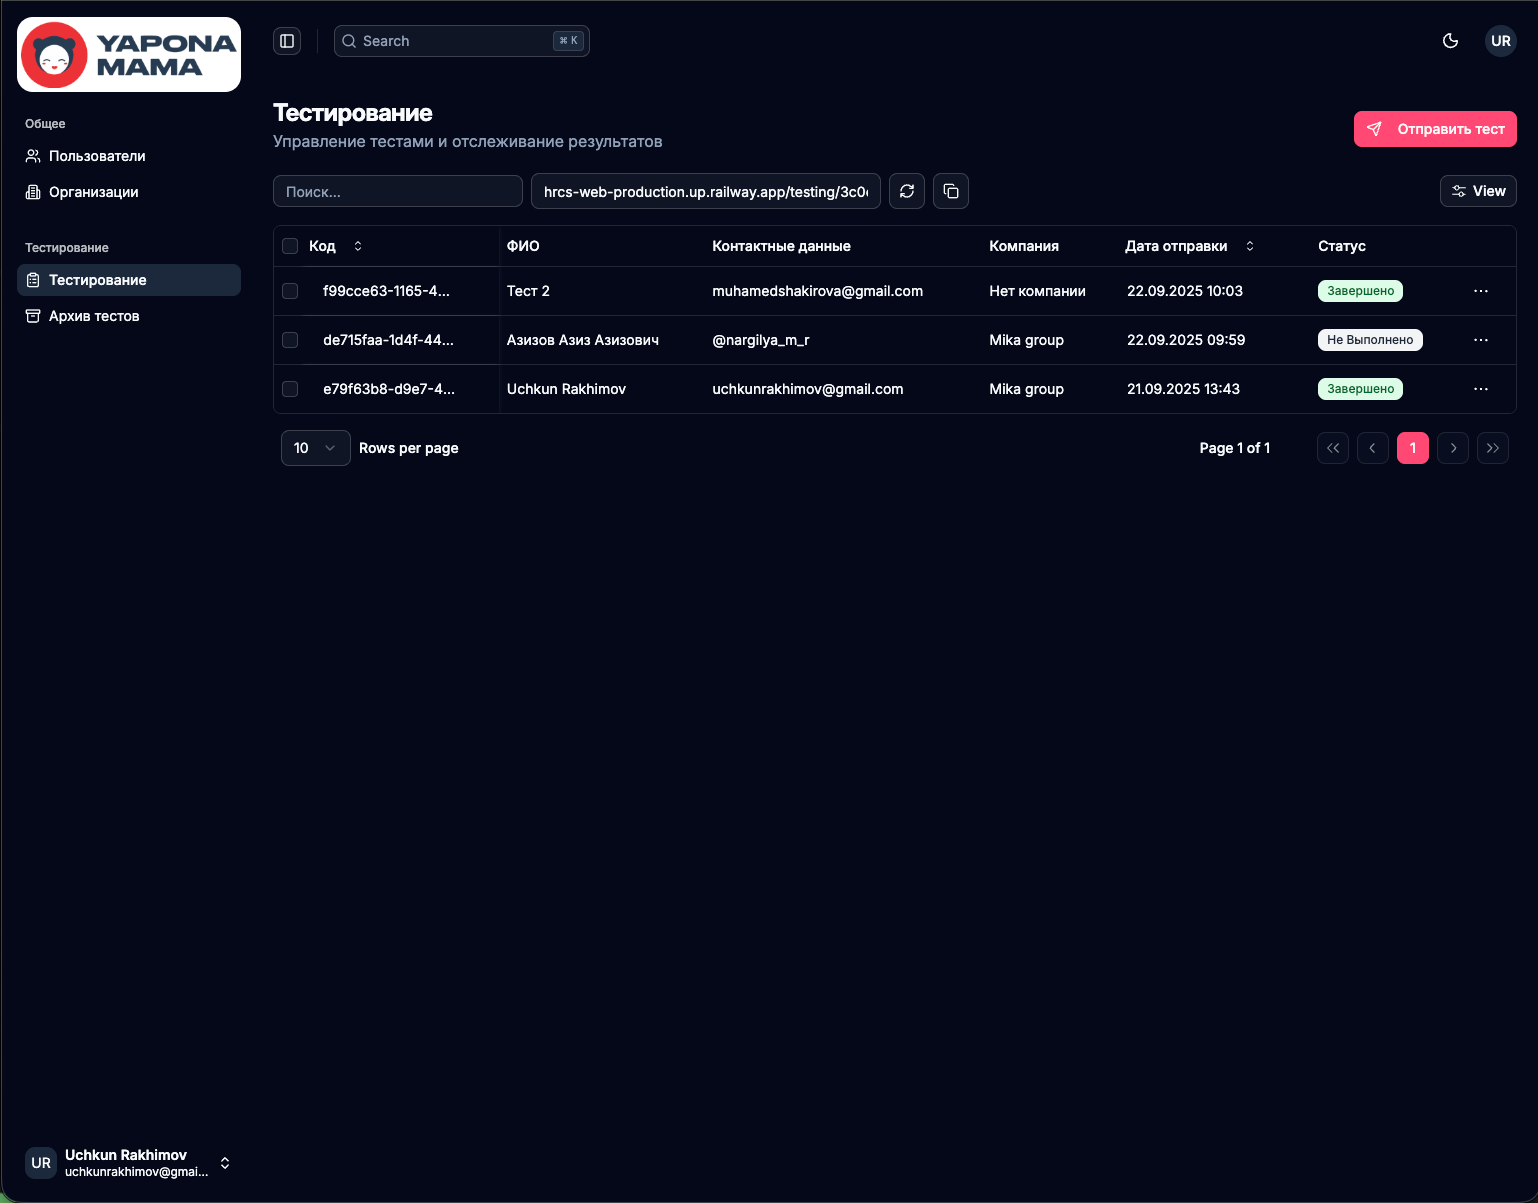The width and height of the screenshot is (1538, 1203).
Task: Open Пользователи in the sidebar
Action: [97, 156]
